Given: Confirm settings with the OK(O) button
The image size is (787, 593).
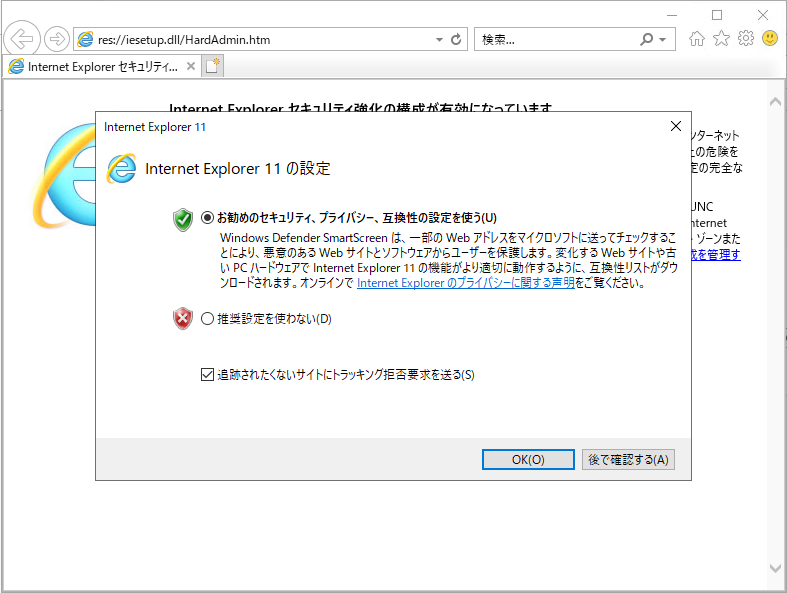Looking at the screenshot, I should click(528, 459).
